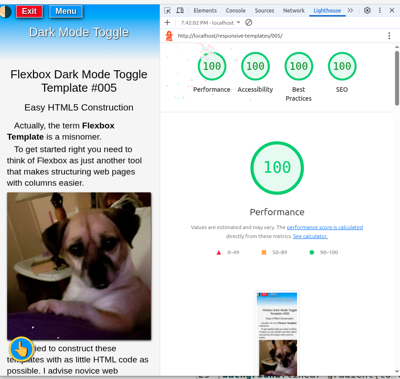Click 'Flexbox Dark Mode Toggle Template #005' heading
Image resolution: width=400 pixels, height=379 pixels.
tap(79, 81)
